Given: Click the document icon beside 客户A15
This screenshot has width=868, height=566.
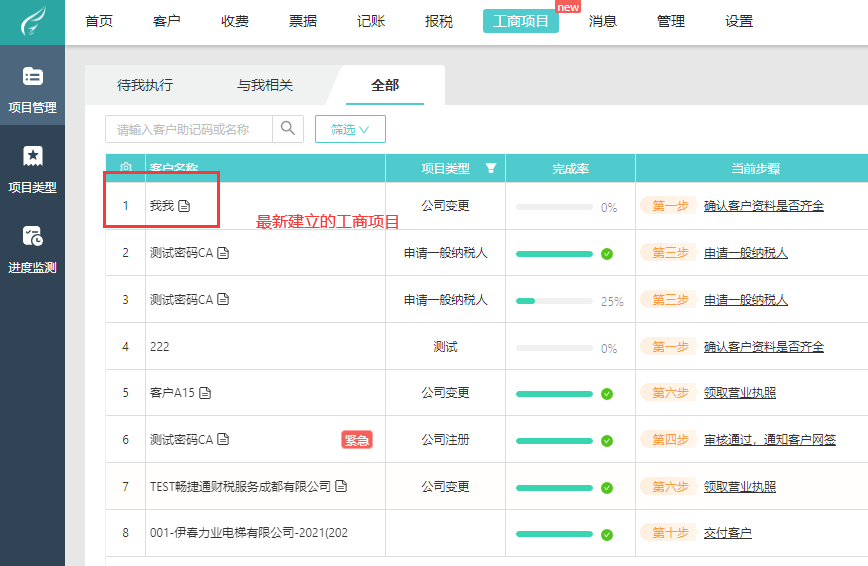Looking at the screenshot, I should [x=205, y=393].
